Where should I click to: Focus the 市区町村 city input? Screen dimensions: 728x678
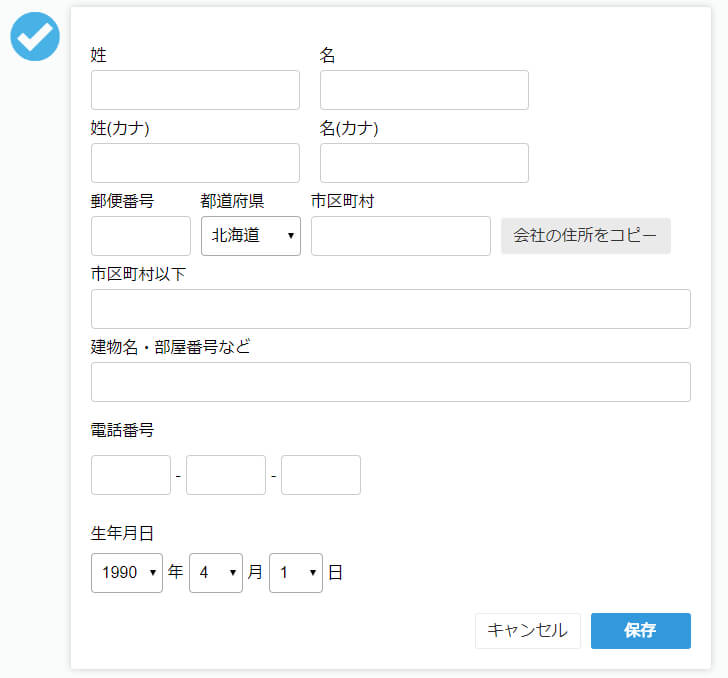point(401,236)
